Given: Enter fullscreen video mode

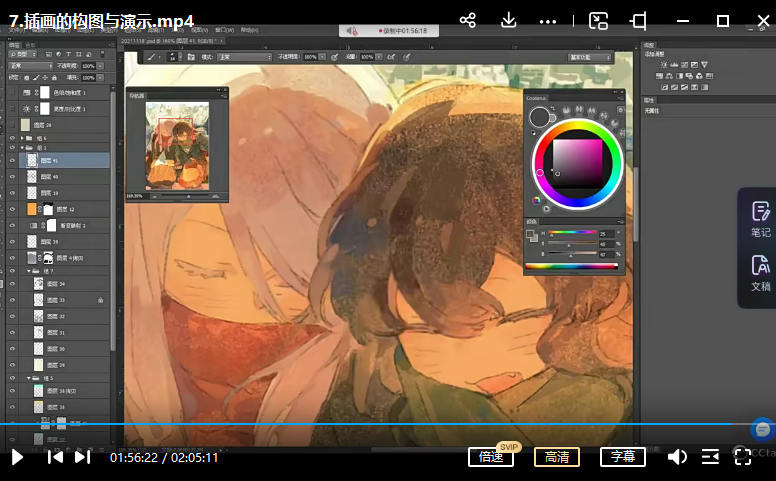Looking at the screenshot, I should [743, 457].
